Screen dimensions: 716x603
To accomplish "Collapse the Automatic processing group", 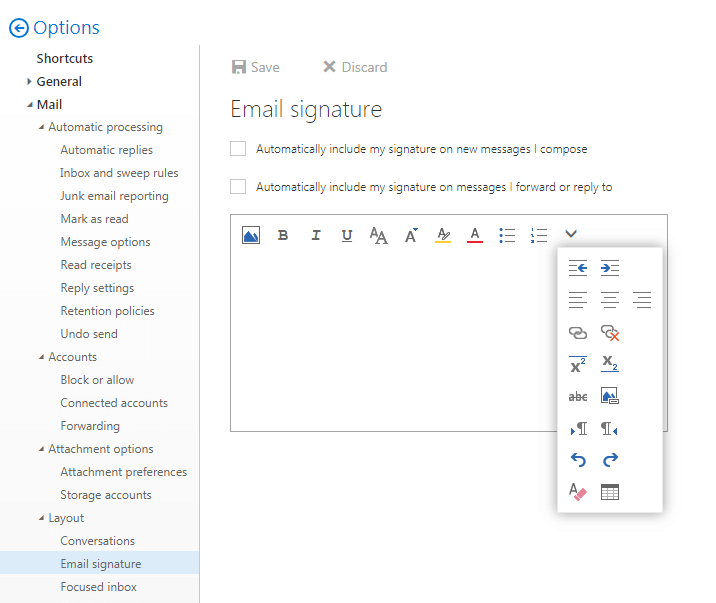I will click(x=41, y=127).
